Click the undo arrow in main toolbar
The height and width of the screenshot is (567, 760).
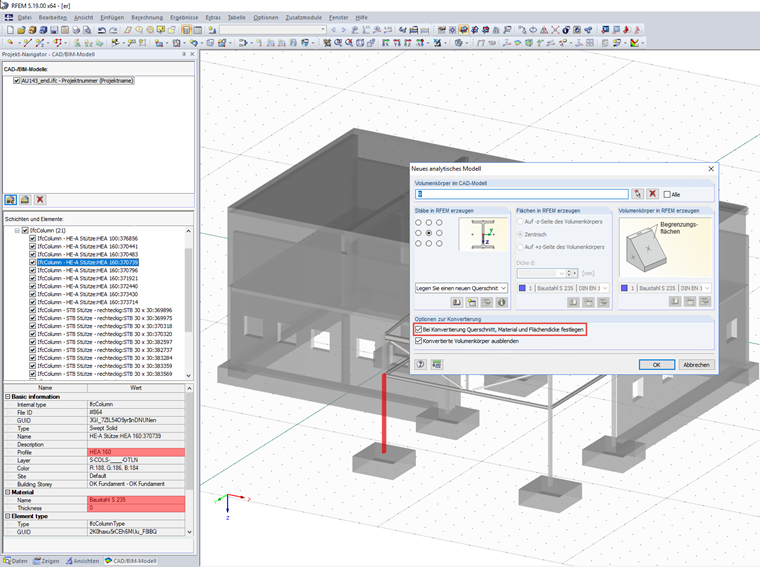click(x=102, y=31)
